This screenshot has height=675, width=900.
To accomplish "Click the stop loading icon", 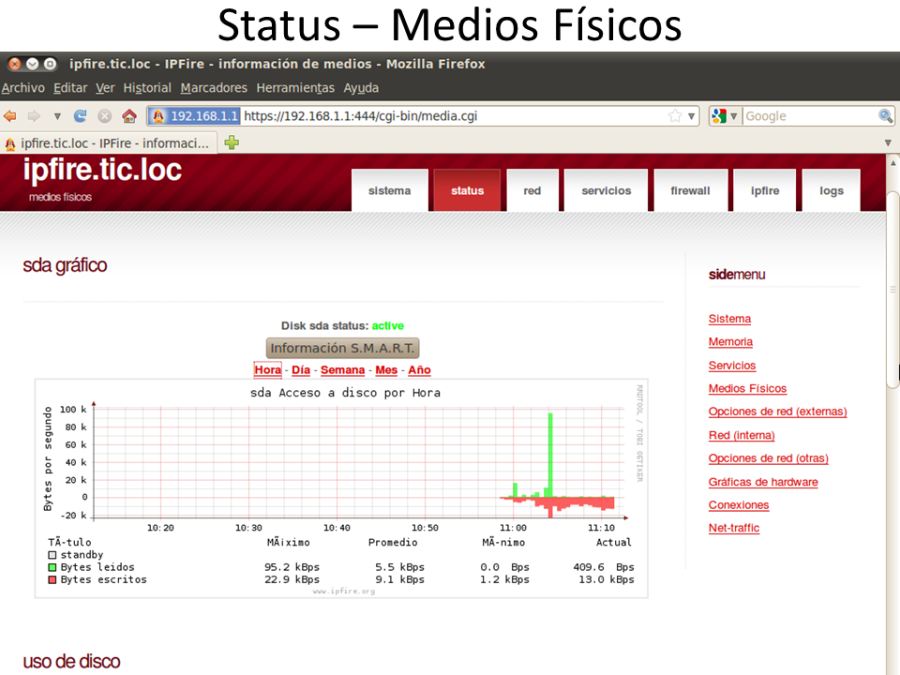I will tap(104, 116).
